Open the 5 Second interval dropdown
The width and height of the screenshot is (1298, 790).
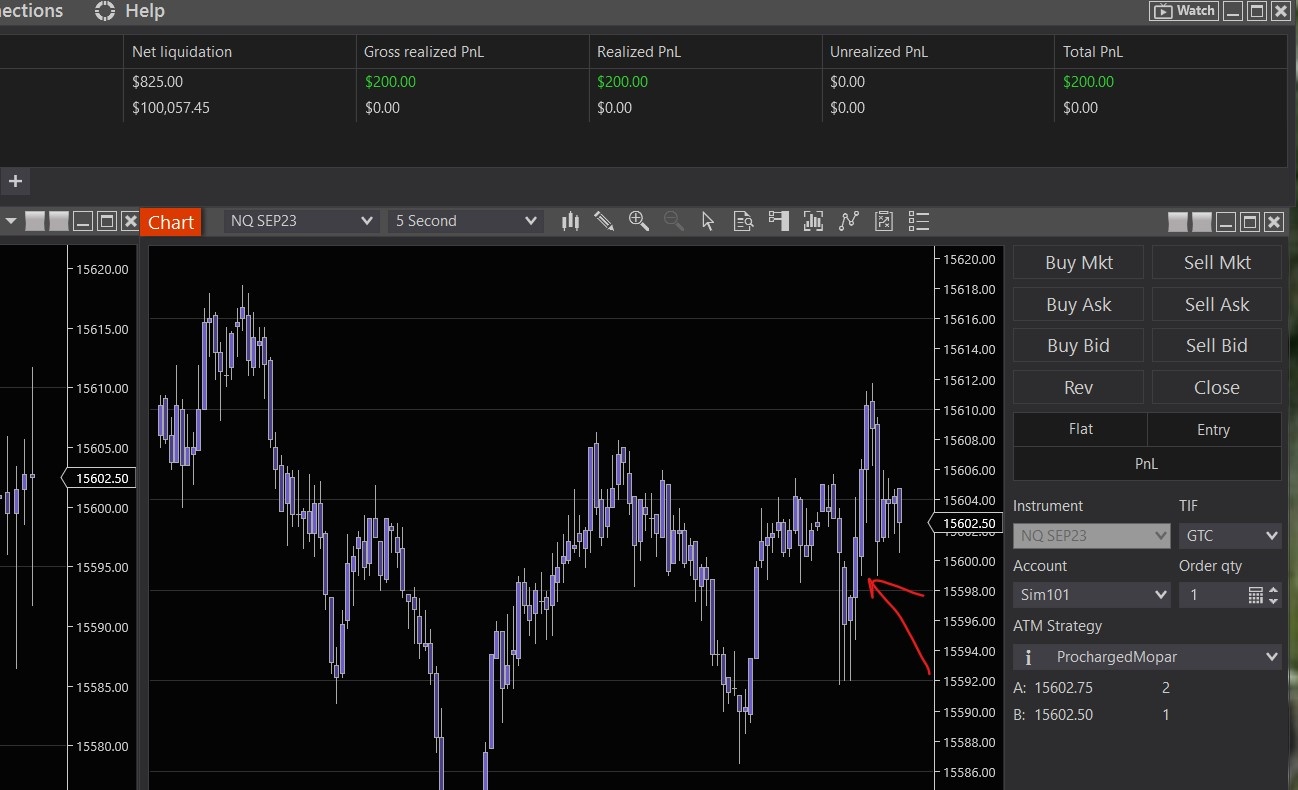[x=466, y=221]
